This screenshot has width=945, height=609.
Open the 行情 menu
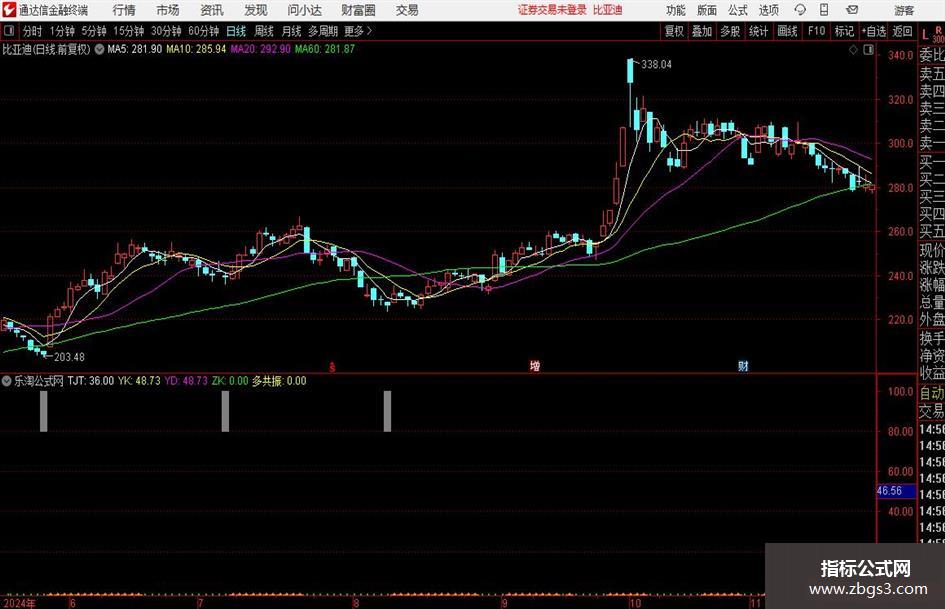click(124, 10)
